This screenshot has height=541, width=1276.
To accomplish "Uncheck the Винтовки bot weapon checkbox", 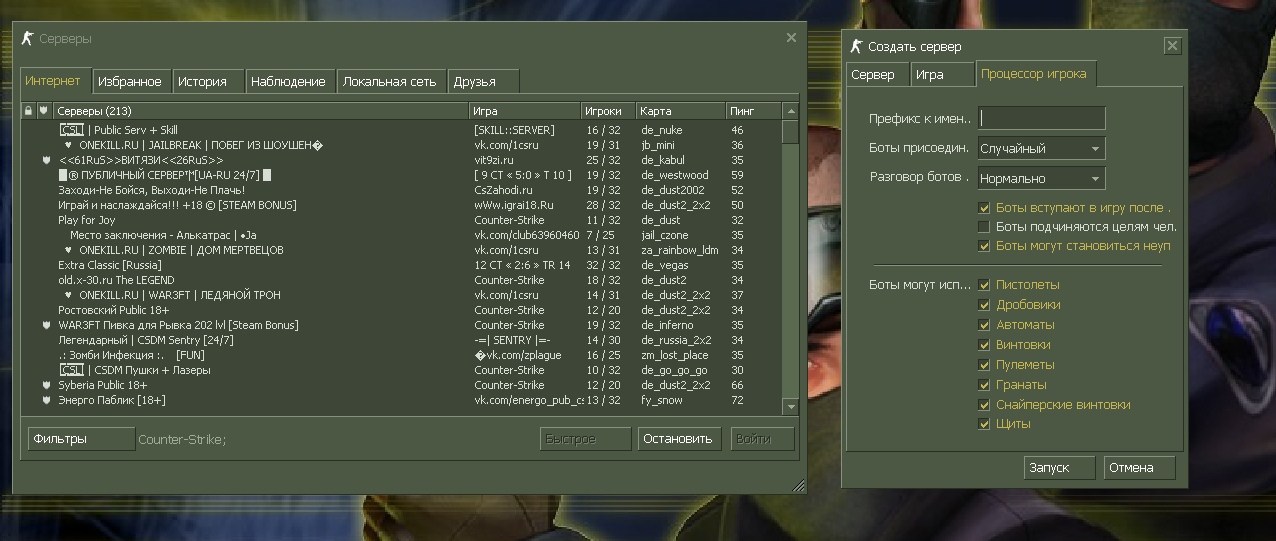I will click(984, 345).
